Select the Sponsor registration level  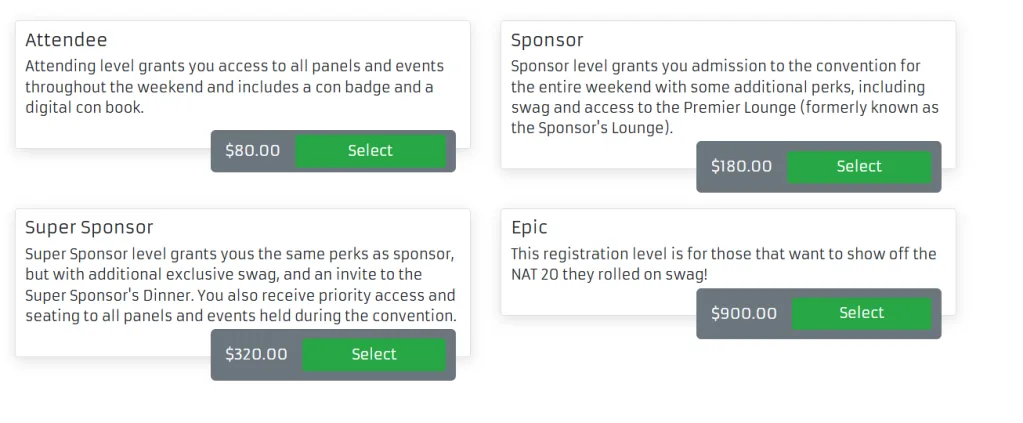pyautogui.click(x=859, y=167)
